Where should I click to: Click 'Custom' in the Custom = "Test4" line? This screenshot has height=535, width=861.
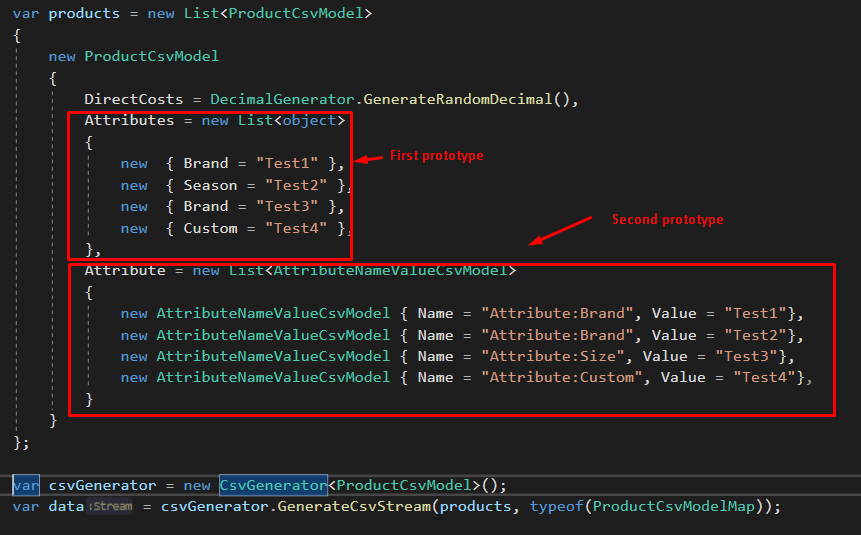click(x=210, y=229)
